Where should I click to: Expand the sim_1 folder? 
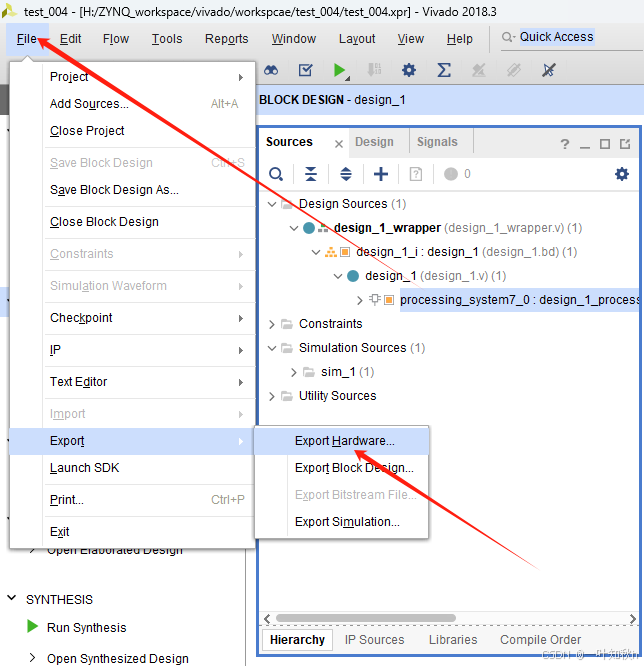(294, 373)
